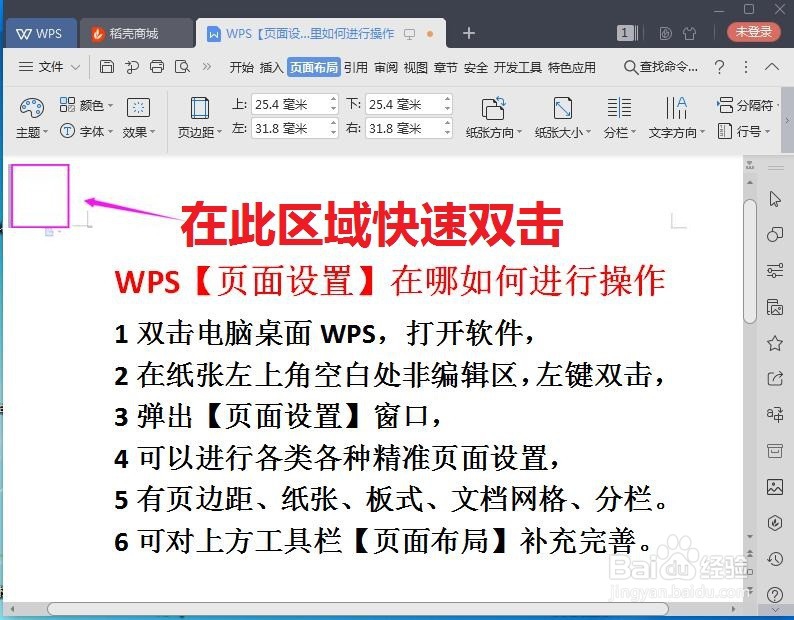Open the history clock icon in sidebar
This screenshot has width=794, height=620.
point(775,559)
